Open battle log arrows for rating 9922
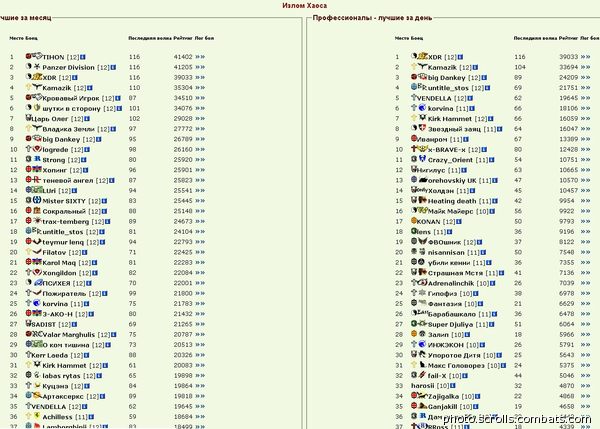 tap(585, 211)
